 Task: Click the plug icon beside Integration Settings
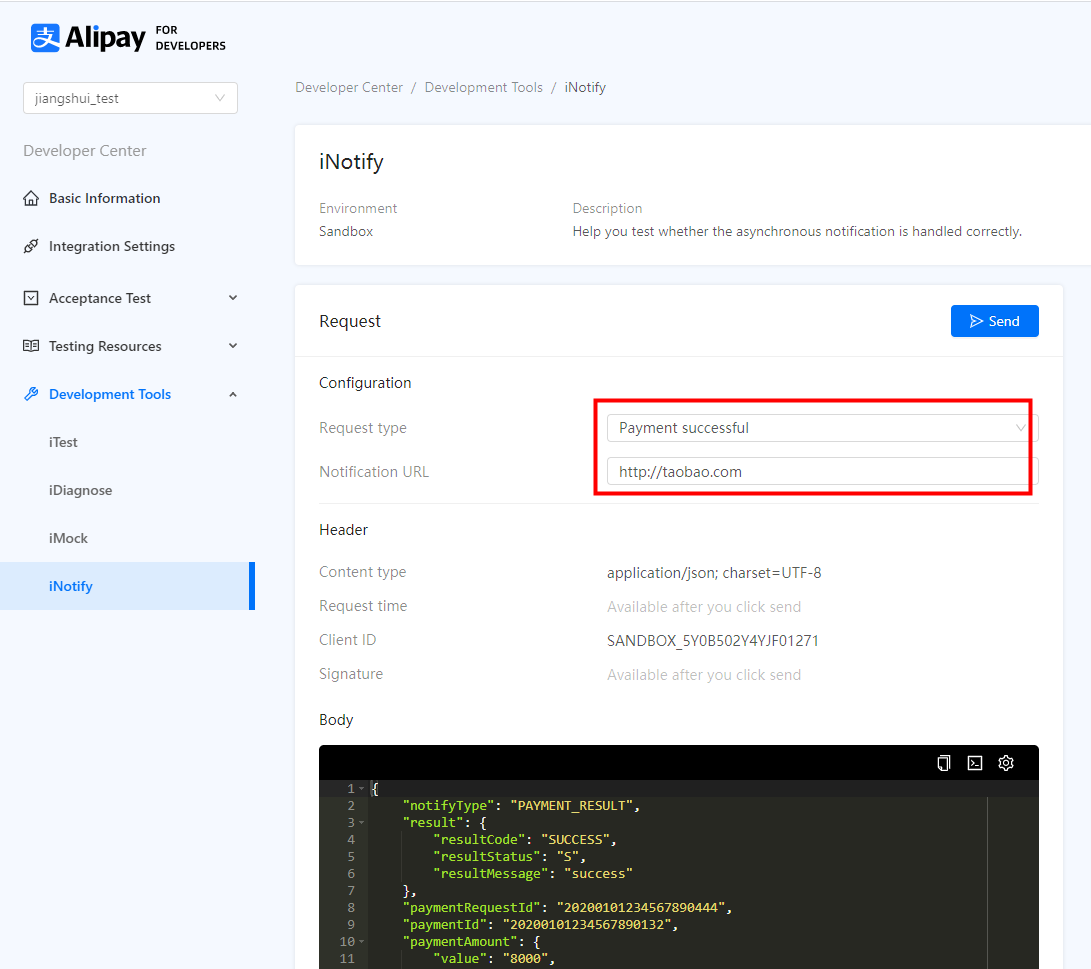pyautogui.click(x=31, y=246)
